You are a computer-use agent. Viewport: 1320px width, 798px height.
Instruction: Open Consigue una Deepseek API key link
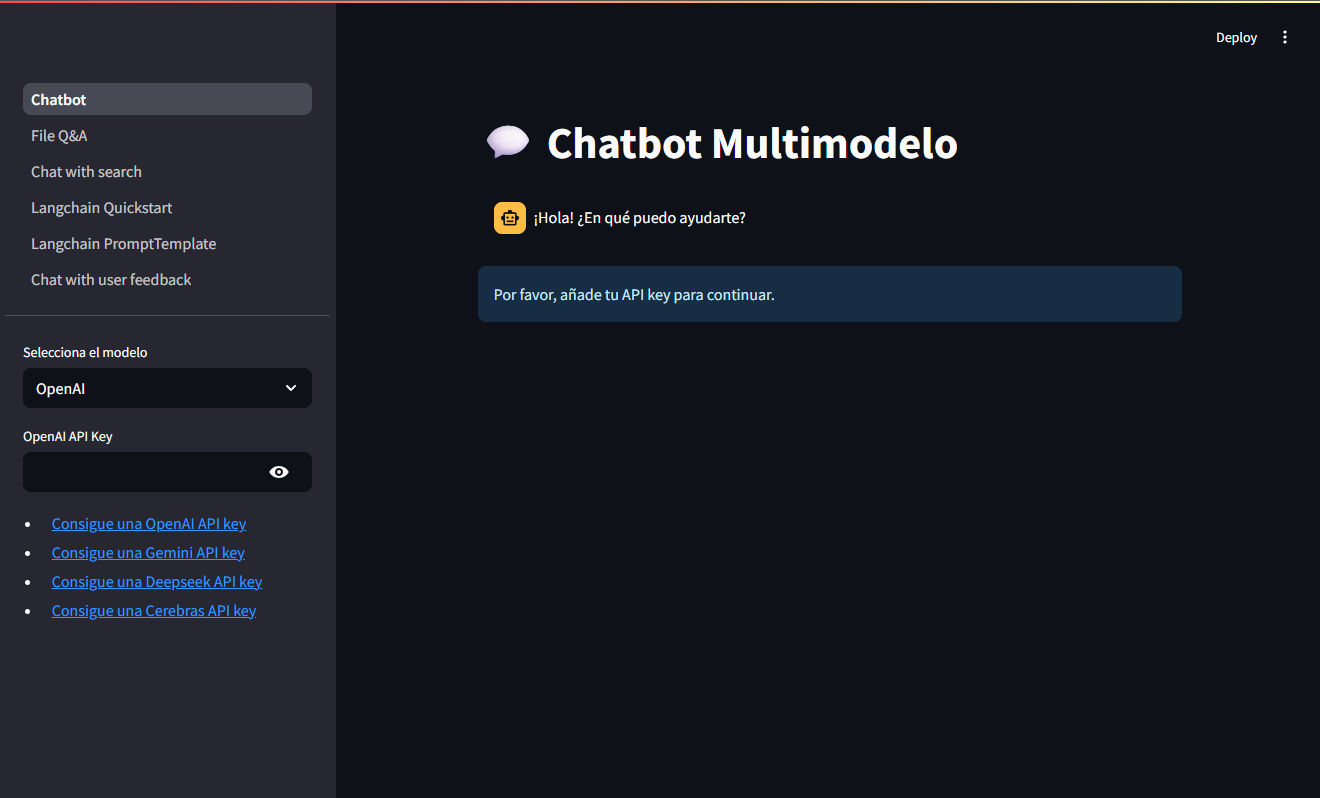[x=157, y=582]
